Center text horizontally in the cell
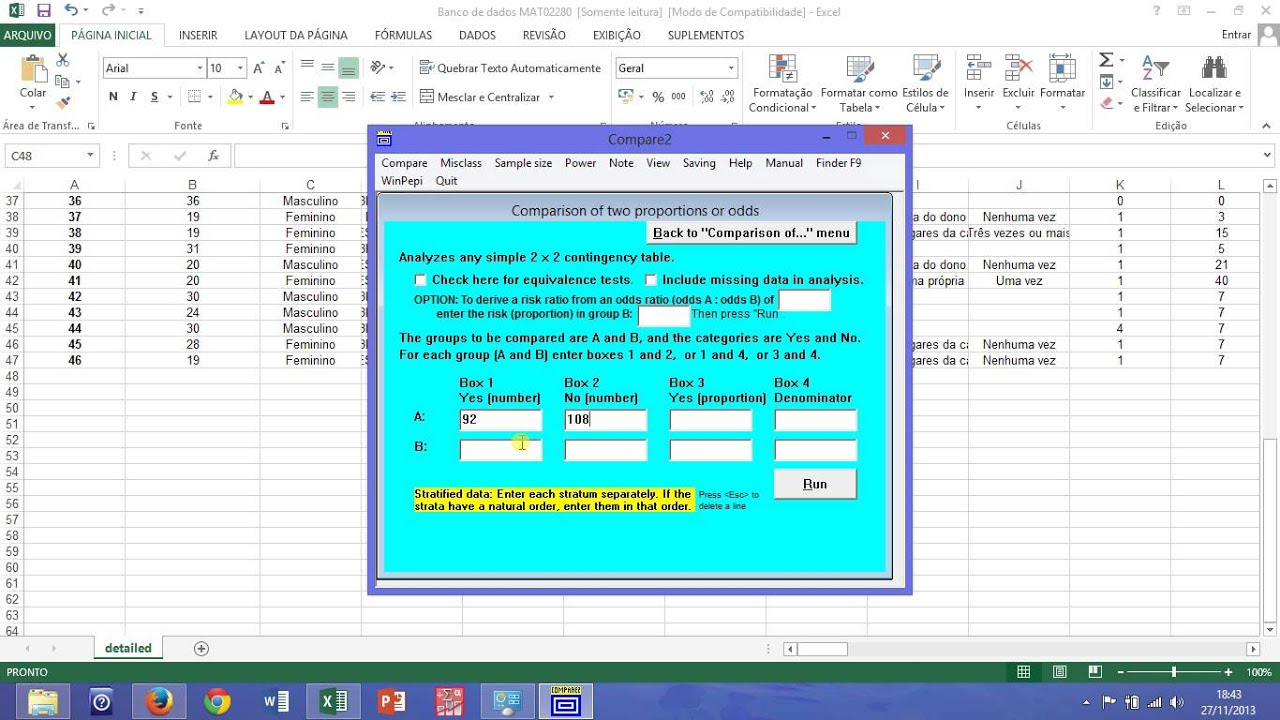Image resolution: width=1280 pixels, height=720 pixels. [x=327, y=97]
